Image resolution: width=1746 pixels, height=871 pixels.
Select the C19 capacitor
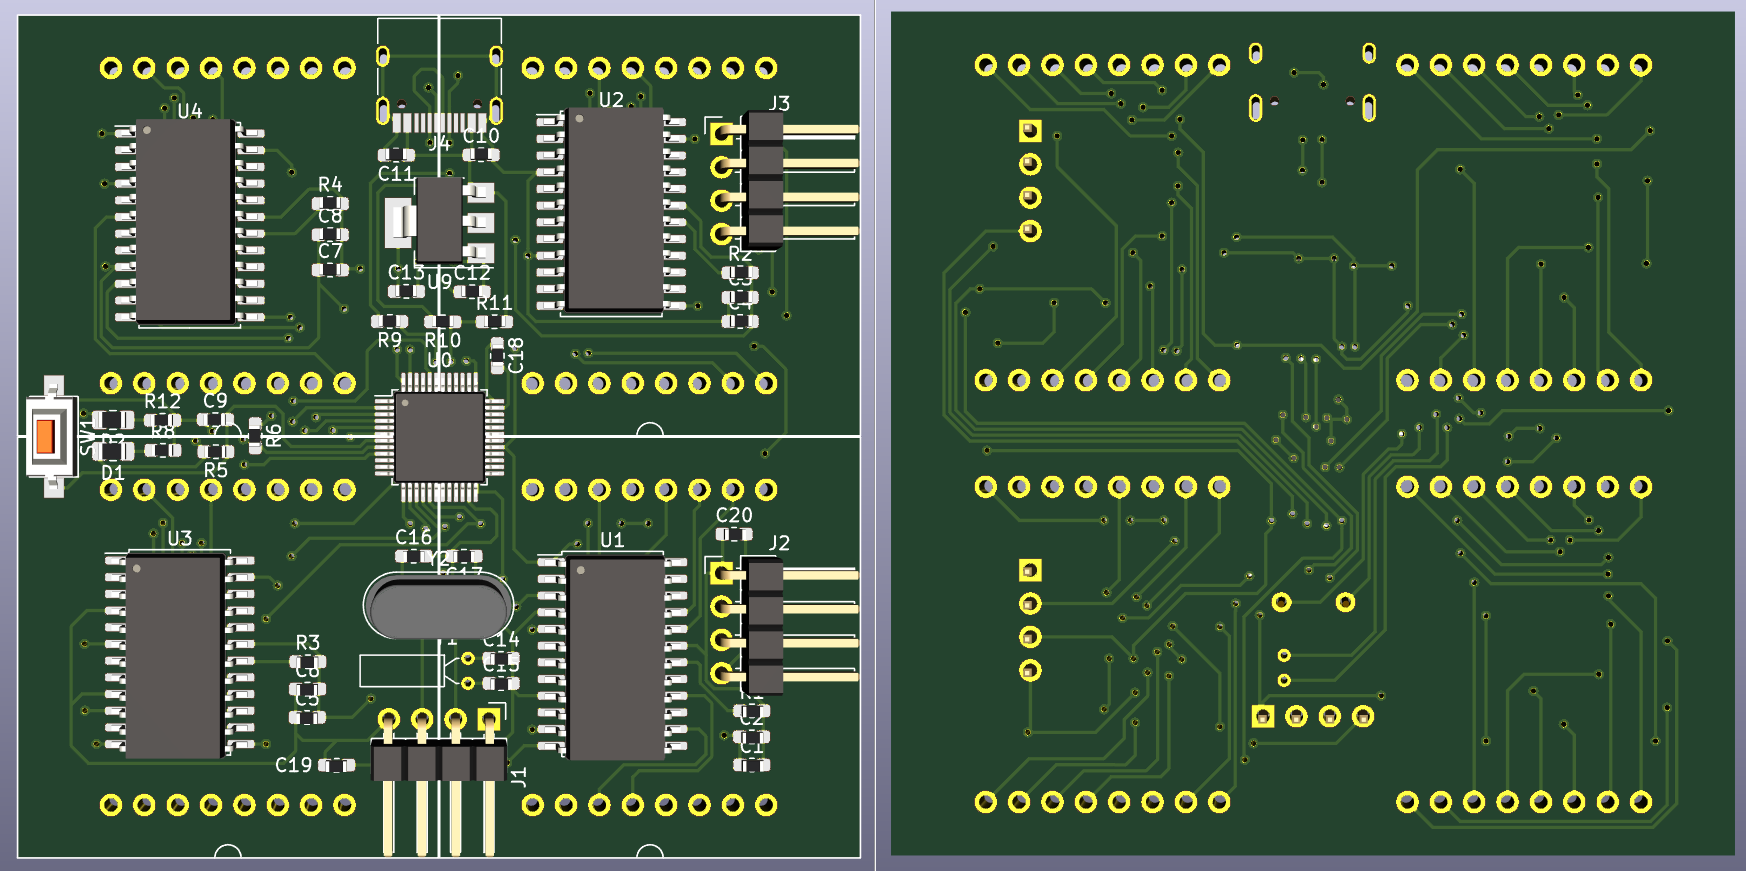pos(337,765)
